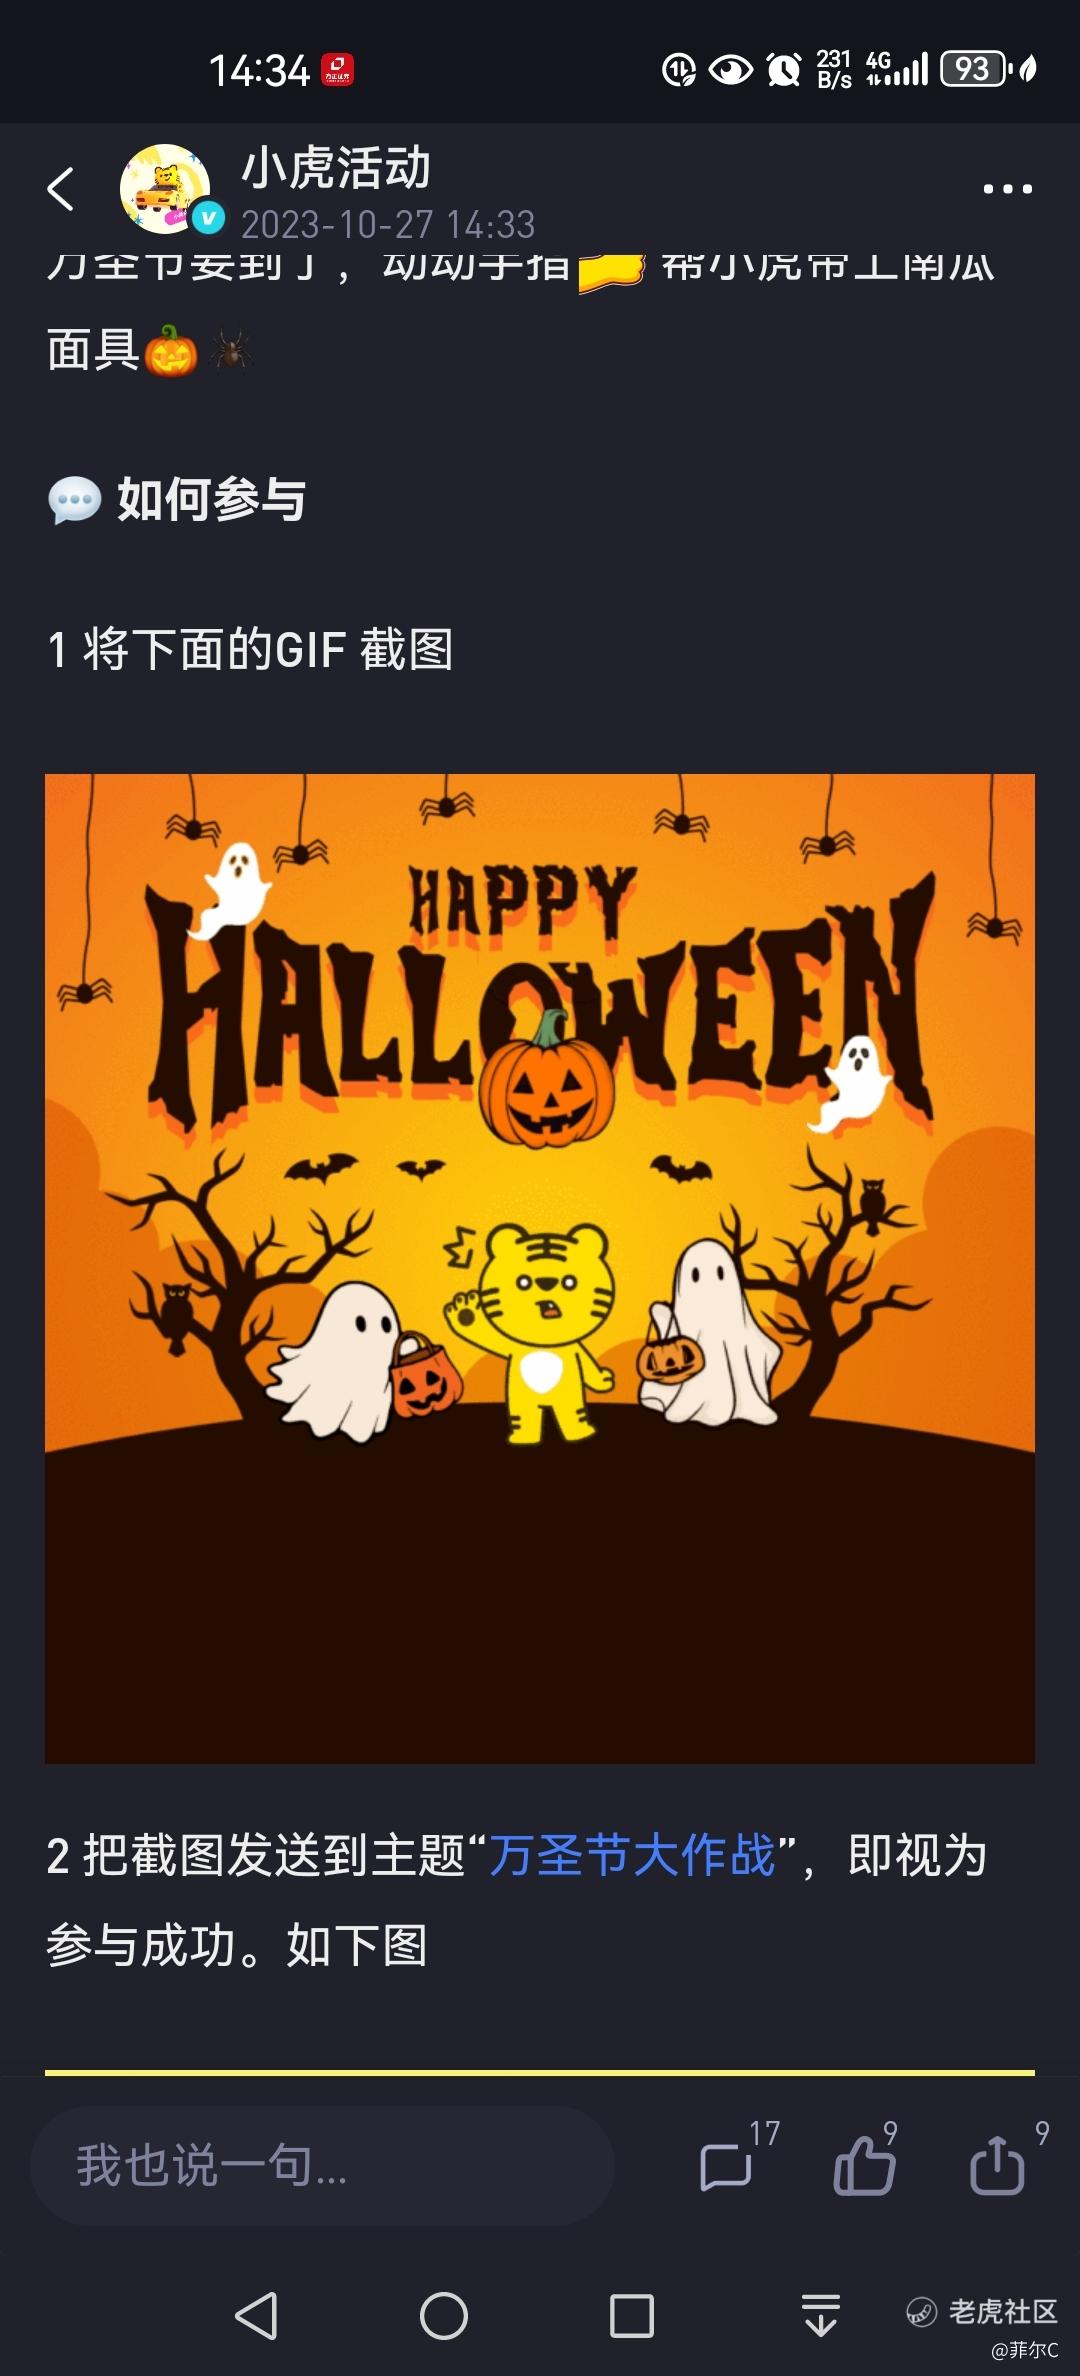
Task: Tap the verified badge on avatar
Action: [x=208, y=218]
